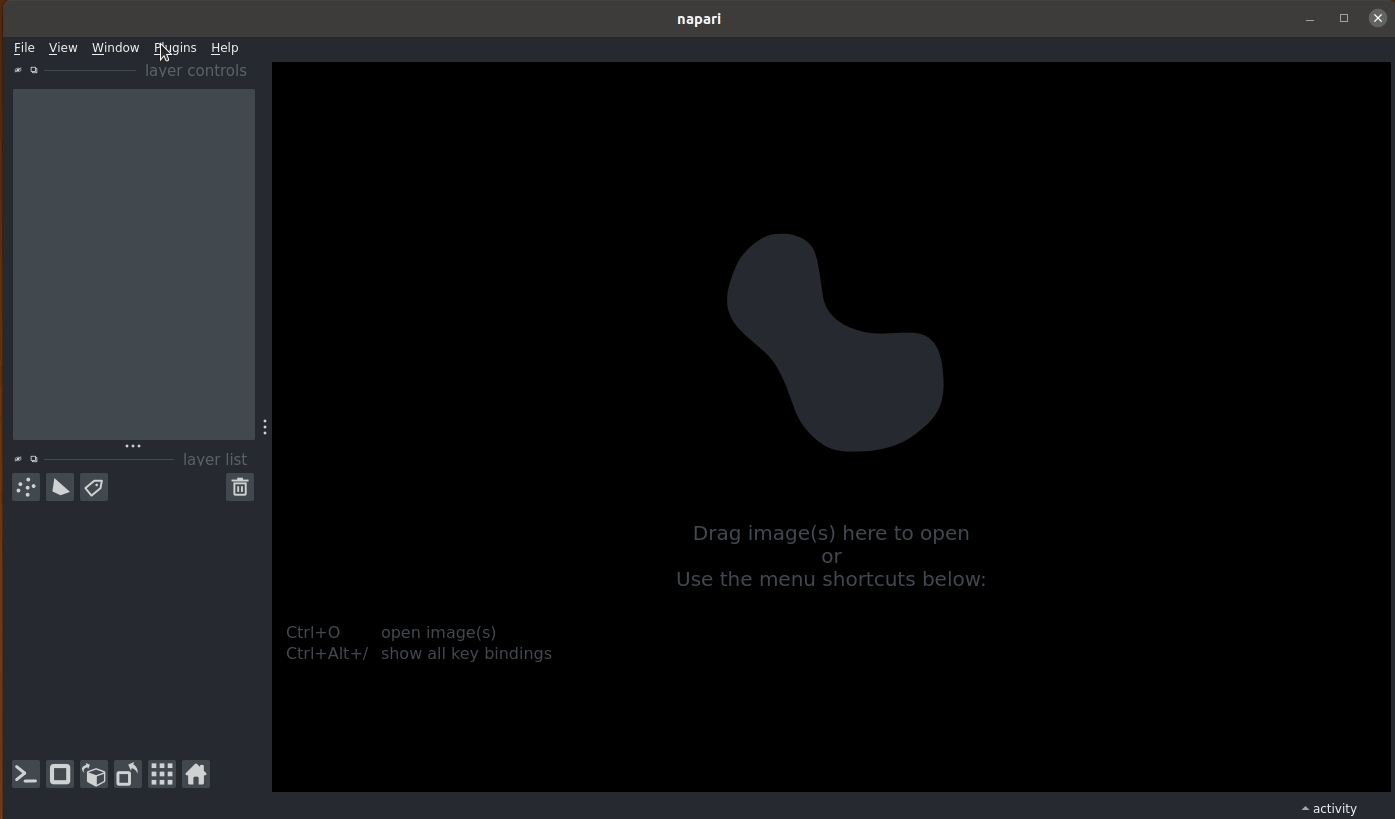Screen dimensions: 1395x819
Task: Close the layer controls dock
Action: (x=18, y=70)
